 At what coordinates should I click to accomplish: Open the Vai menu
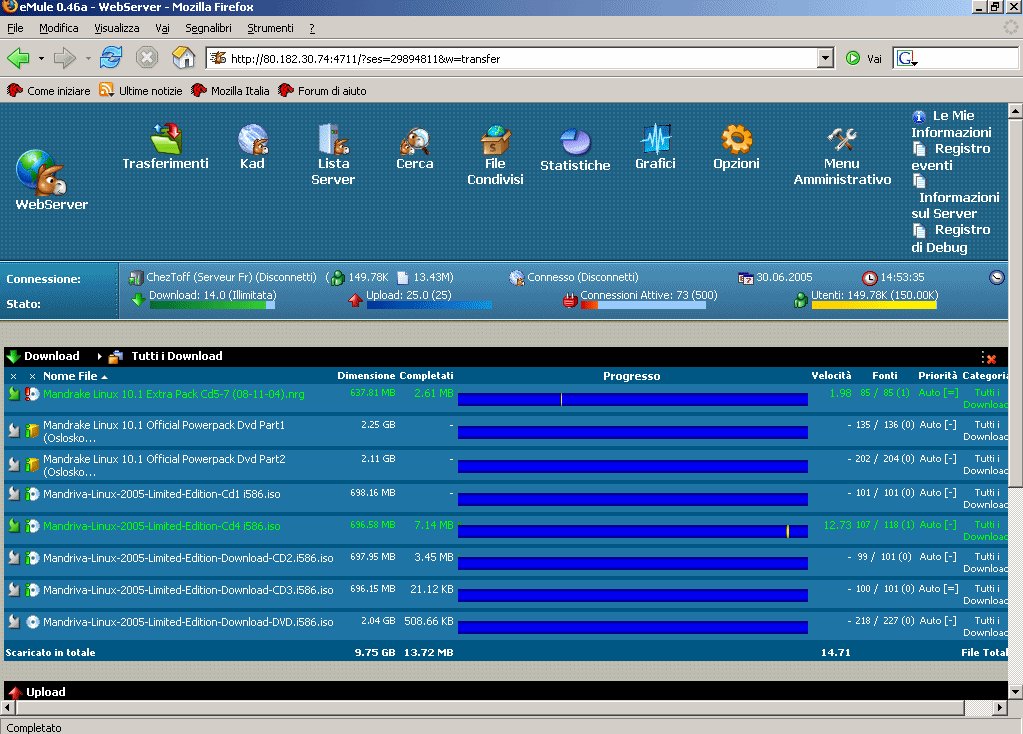(x=162, y=28)
